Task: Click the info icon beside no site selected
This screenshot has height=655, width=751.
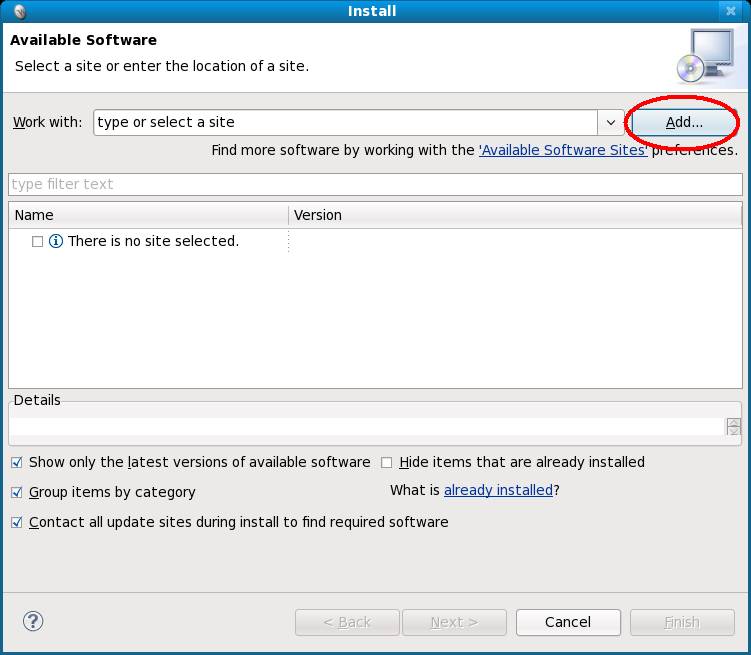Action: [56, 241]
